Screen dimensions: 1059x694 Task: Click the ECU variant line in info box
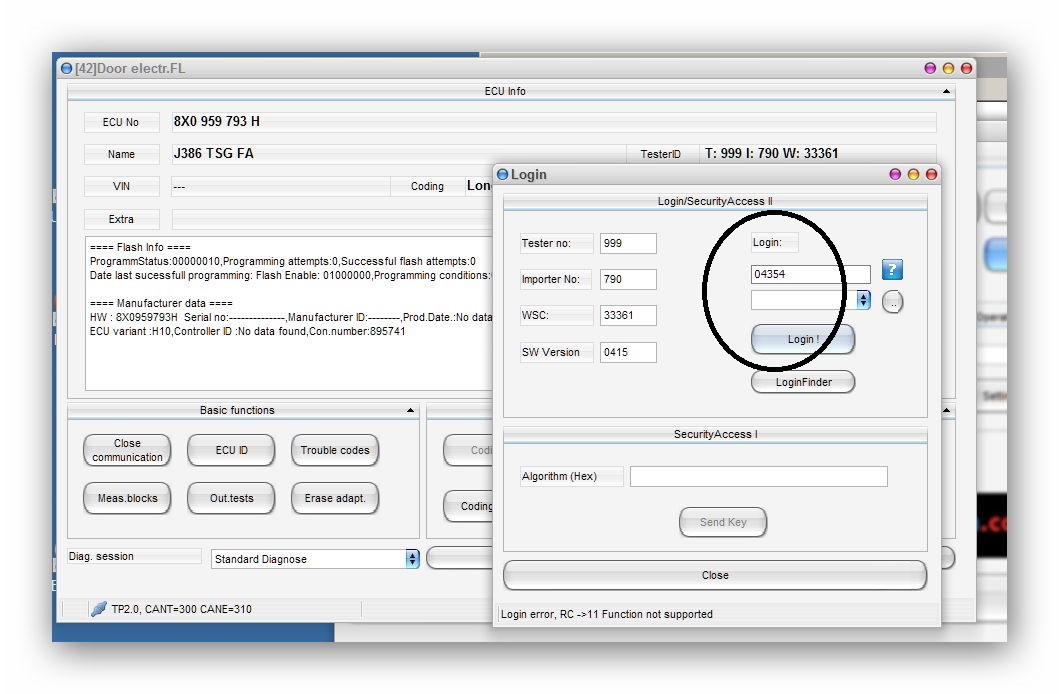tap(247, 331)
